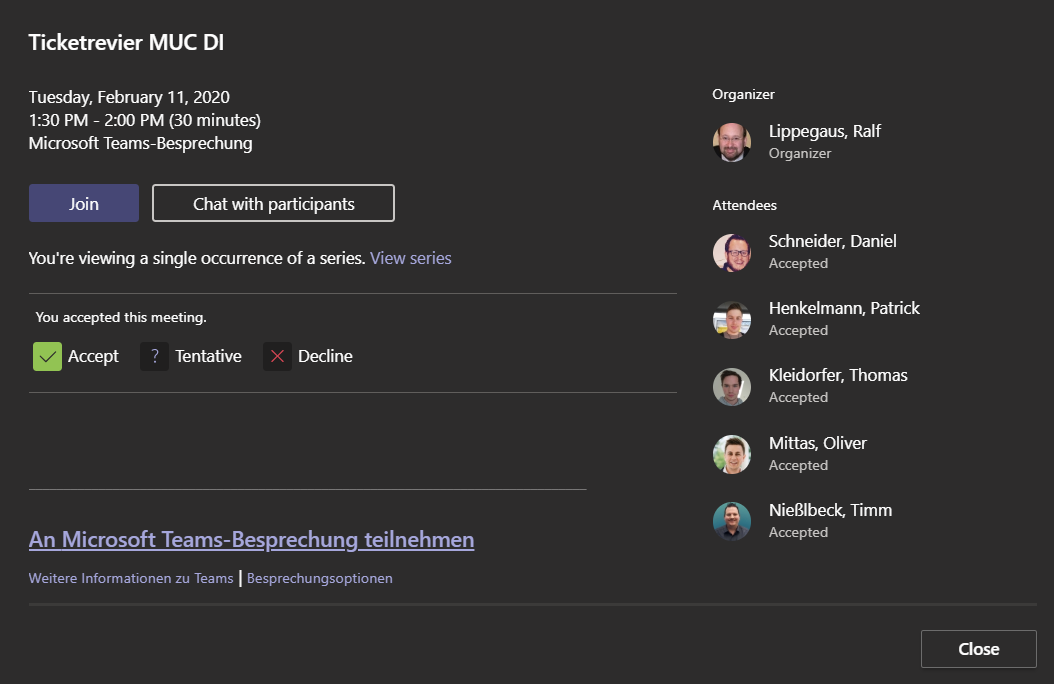Mark response as Tentative
Image resolution: width=1054 pixels, height=684 pixels.
(208, 357)
